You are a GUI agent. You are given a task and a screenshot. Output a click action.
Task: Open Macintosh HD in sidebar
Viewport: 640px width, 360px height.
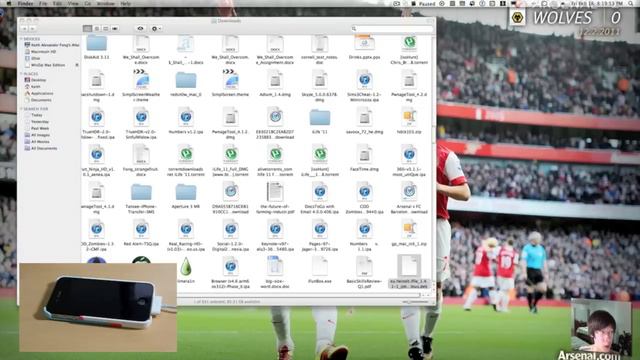click(40, 52)
